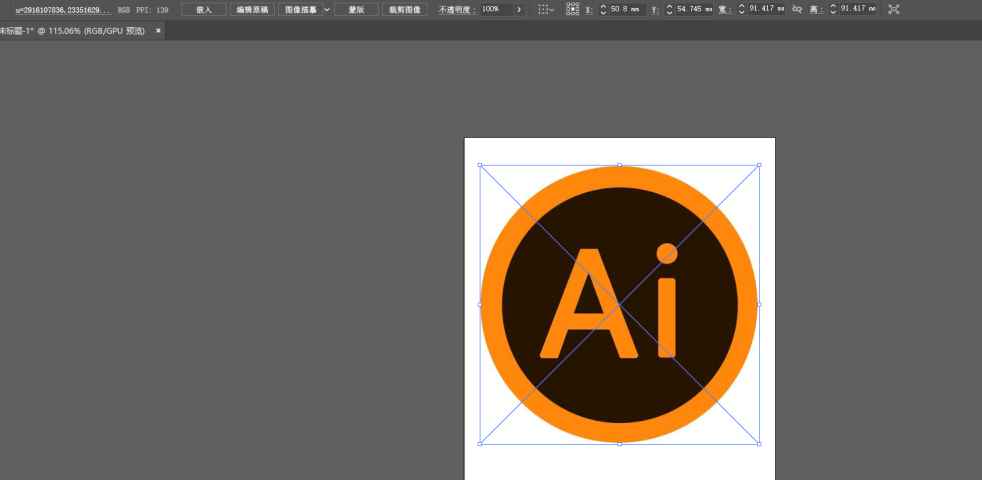Click the bottom-right selection handle of image
The image size is (982, 480).
[x=760, y=444]
